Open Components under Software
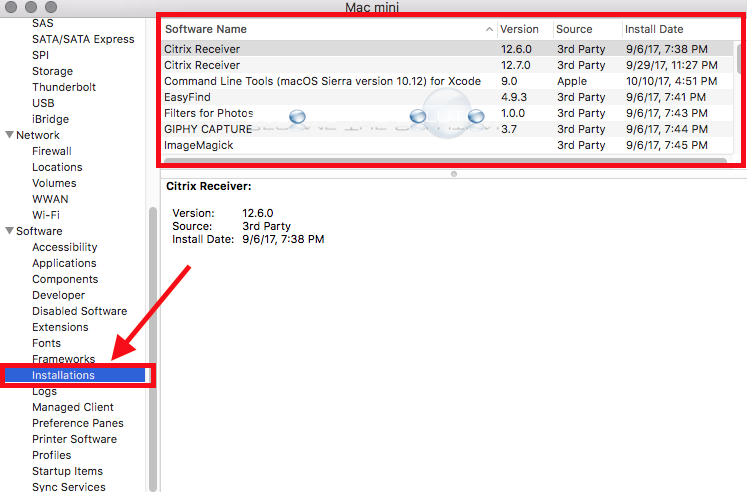The width and height of the screenshot is (747, 492). coord(65,279)
